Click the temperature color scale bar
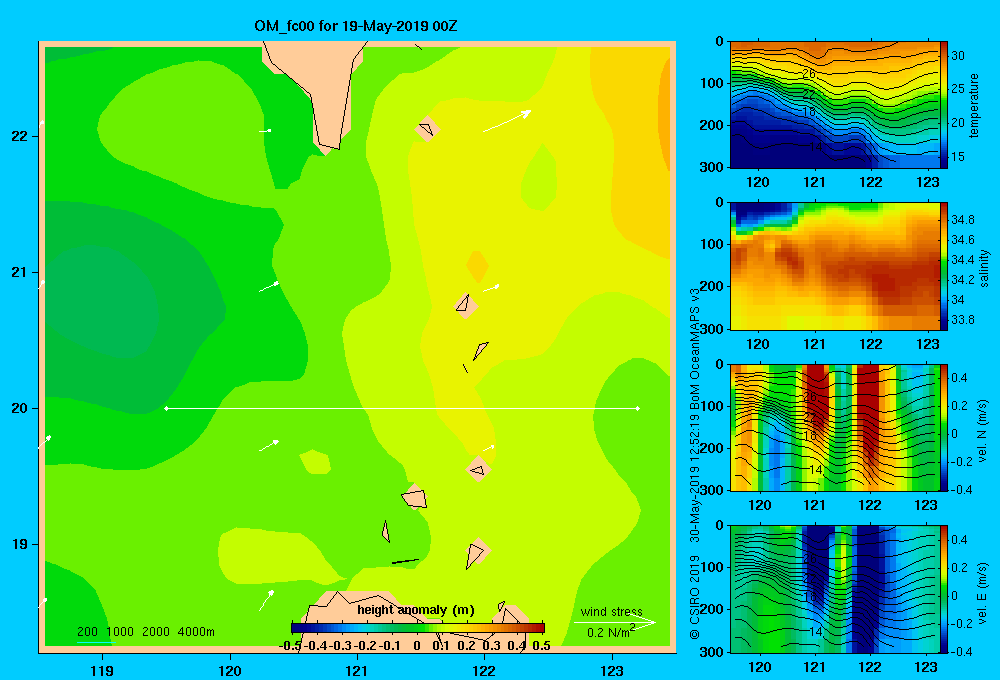The width and height of the screenshot is (1000, 680). [x=944, y=105]
